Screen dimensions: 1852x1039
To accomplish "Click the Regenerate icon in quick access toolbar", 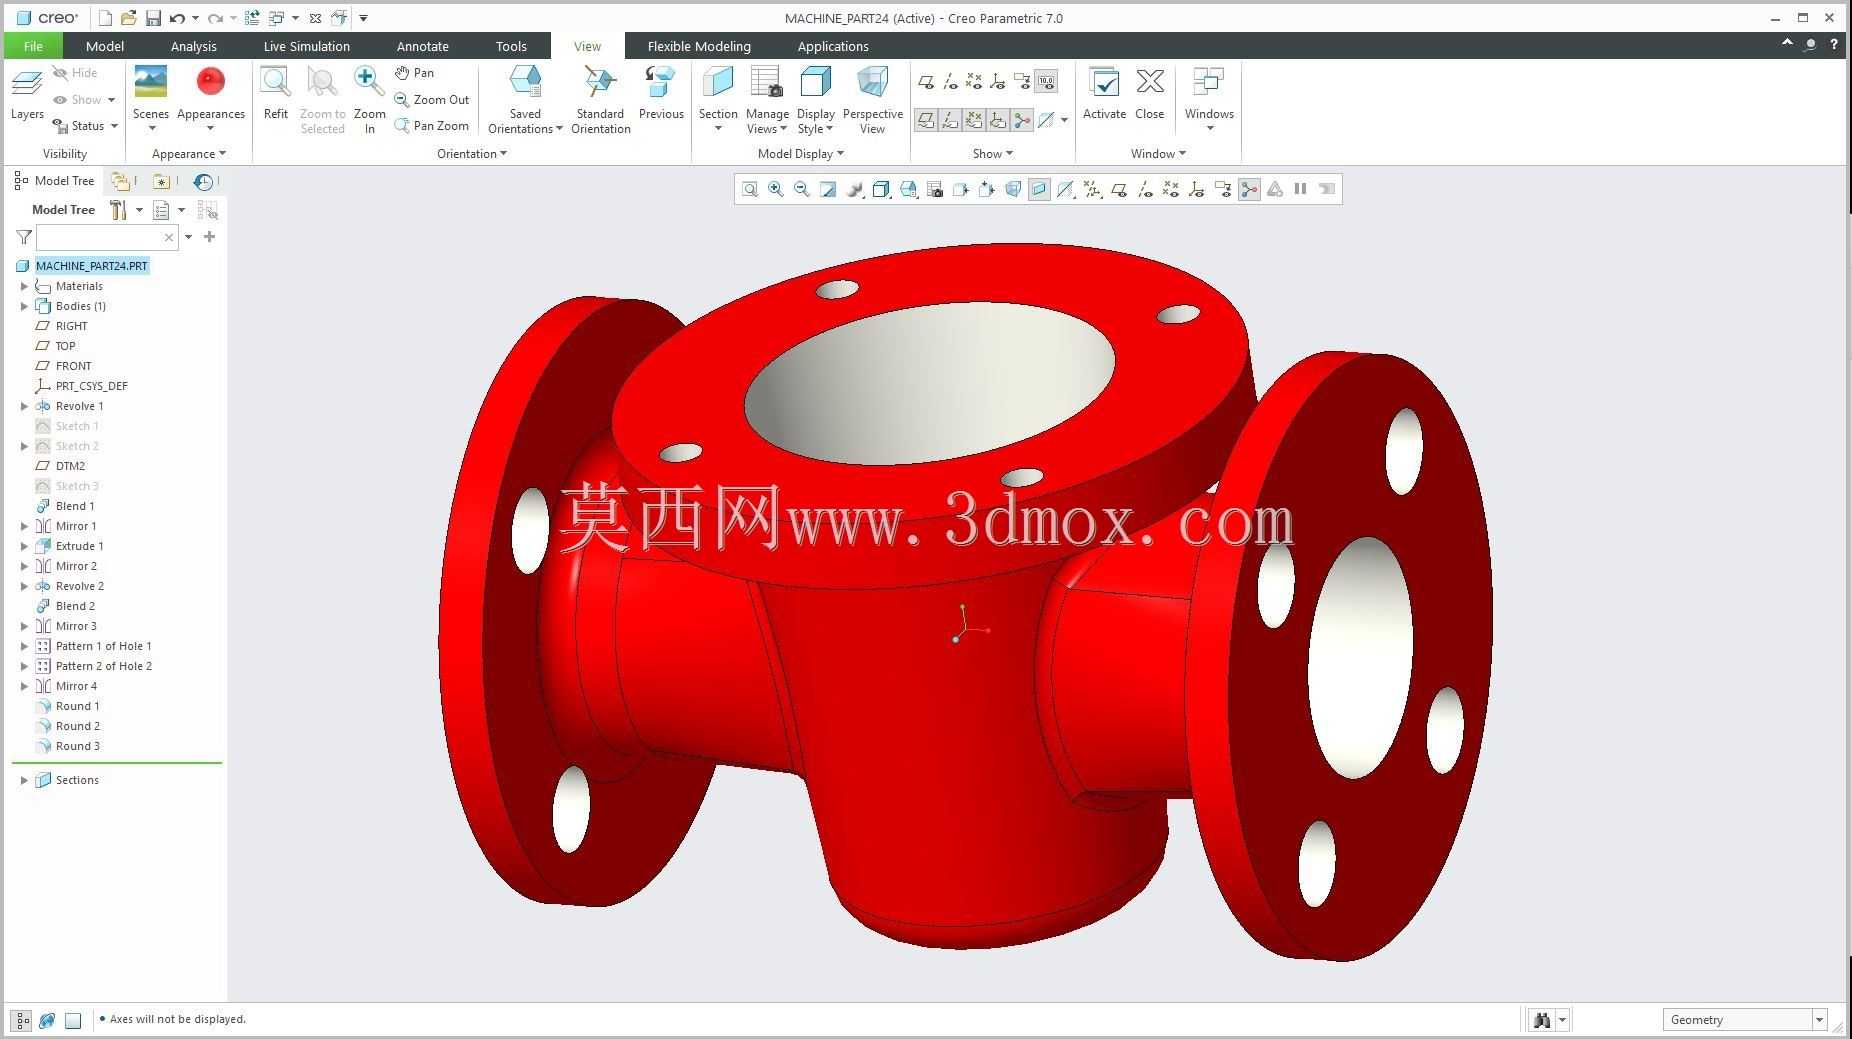I will pos(252,18).
